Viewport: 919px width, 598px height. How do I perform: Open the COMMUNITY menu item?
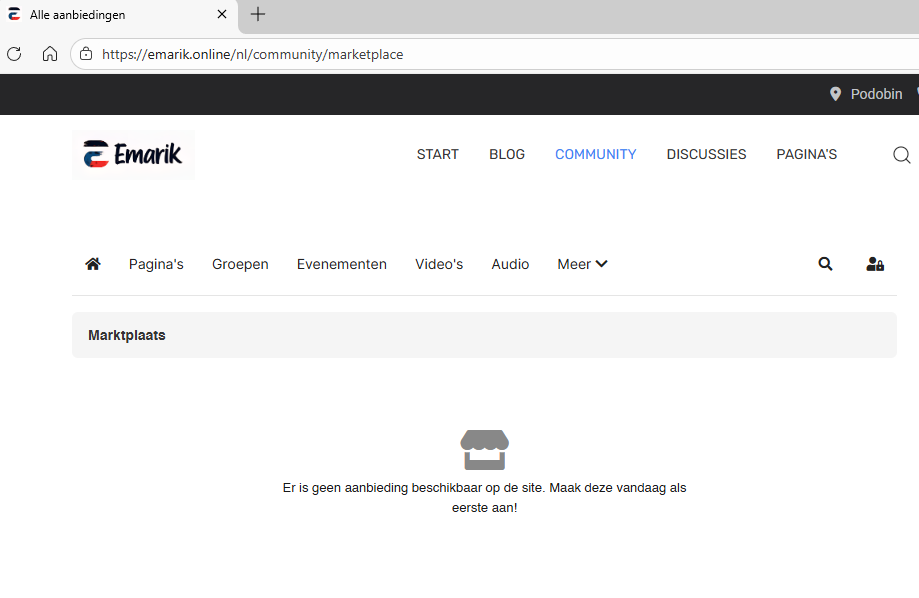(595, 154)
